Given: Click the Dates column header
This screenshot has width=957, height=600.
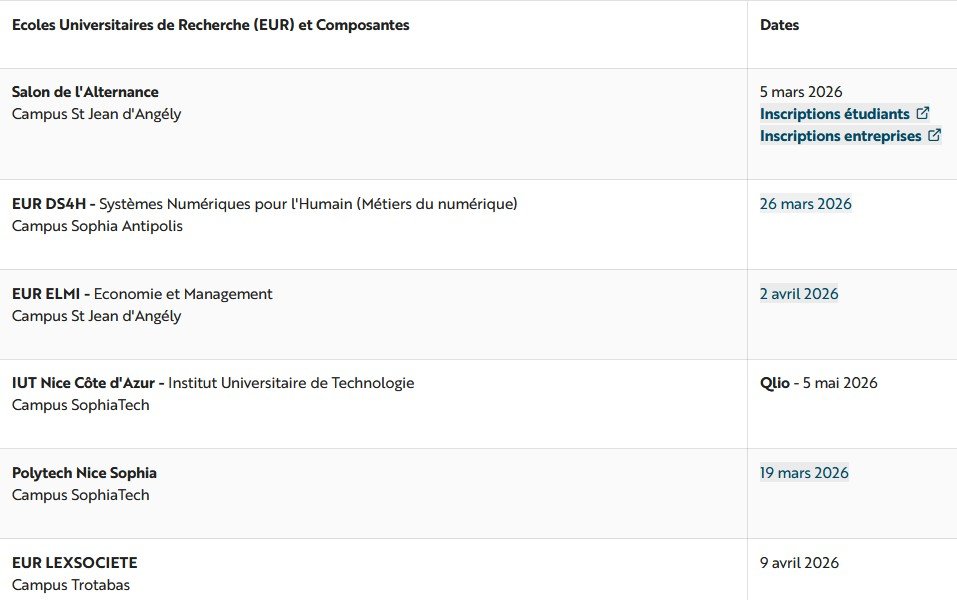Looking at the screenshot, I should click(x=779, y=25).
